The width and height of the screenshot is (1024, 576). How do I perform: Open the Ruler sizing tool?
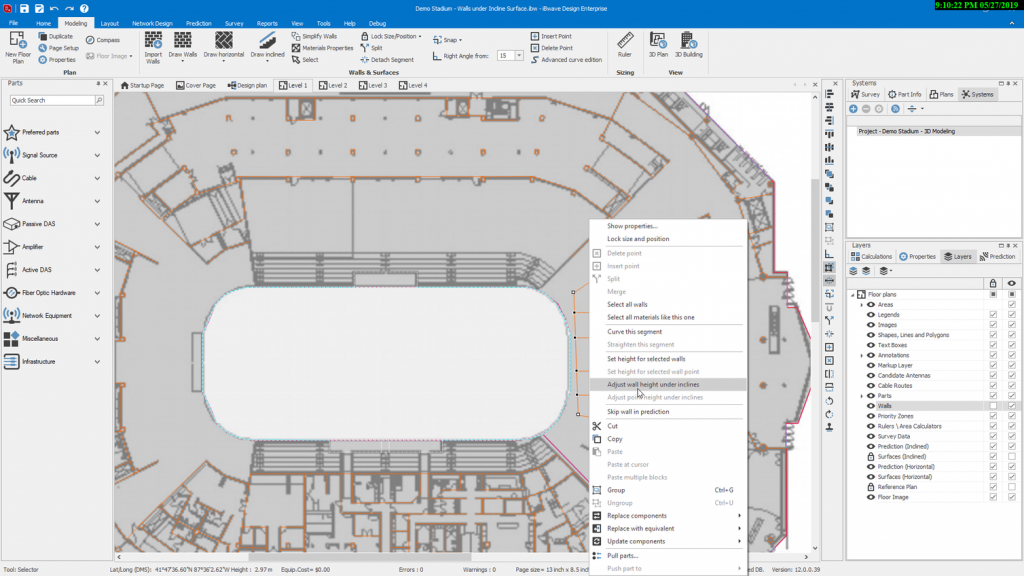tap(625, 44)
